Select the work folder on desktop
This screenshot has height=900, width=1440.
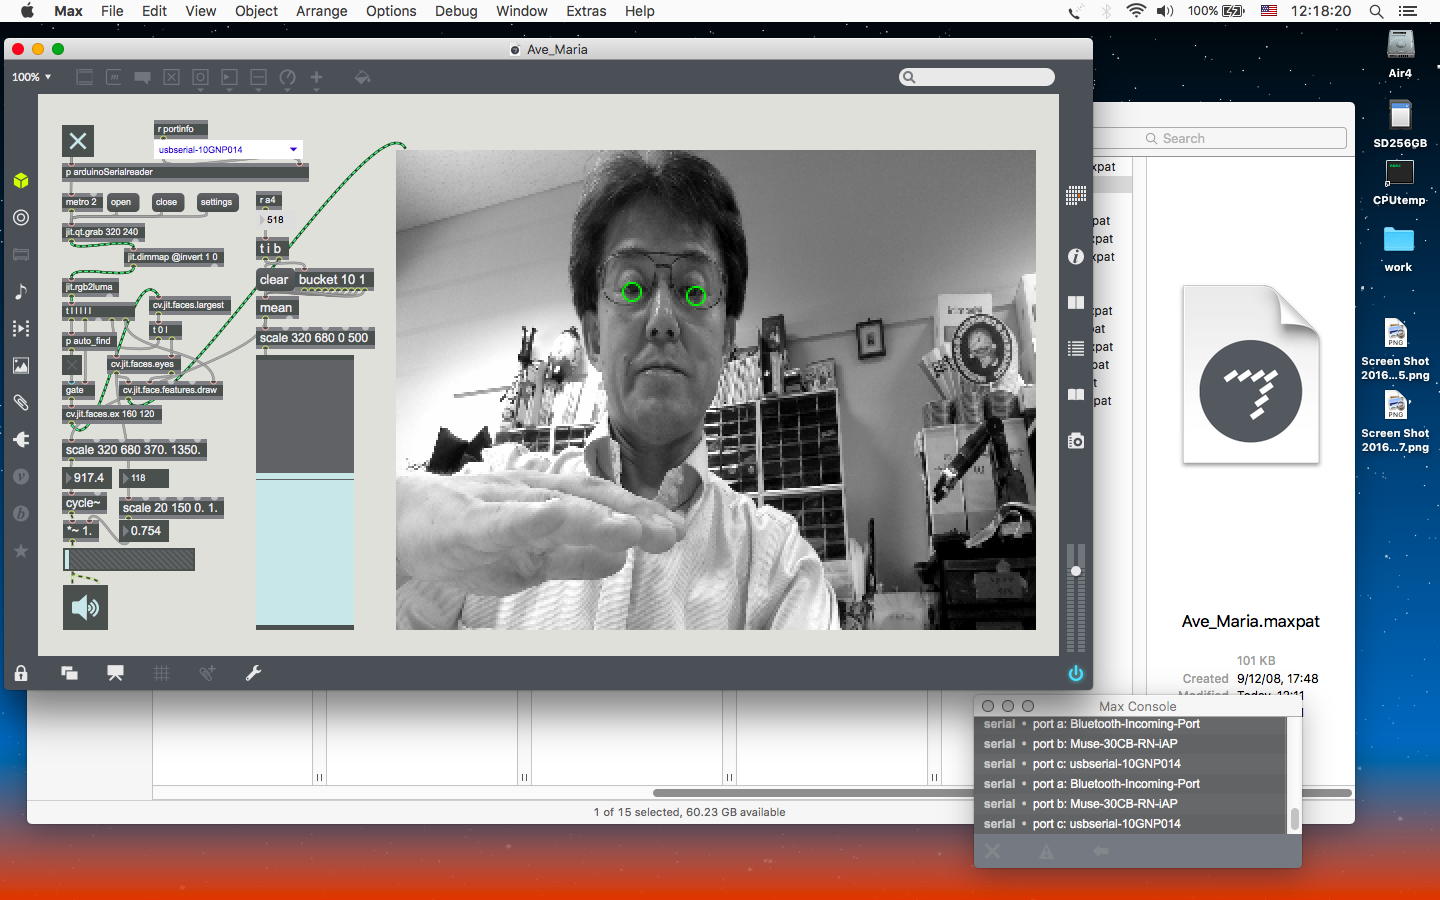(x=1398, y=249)
